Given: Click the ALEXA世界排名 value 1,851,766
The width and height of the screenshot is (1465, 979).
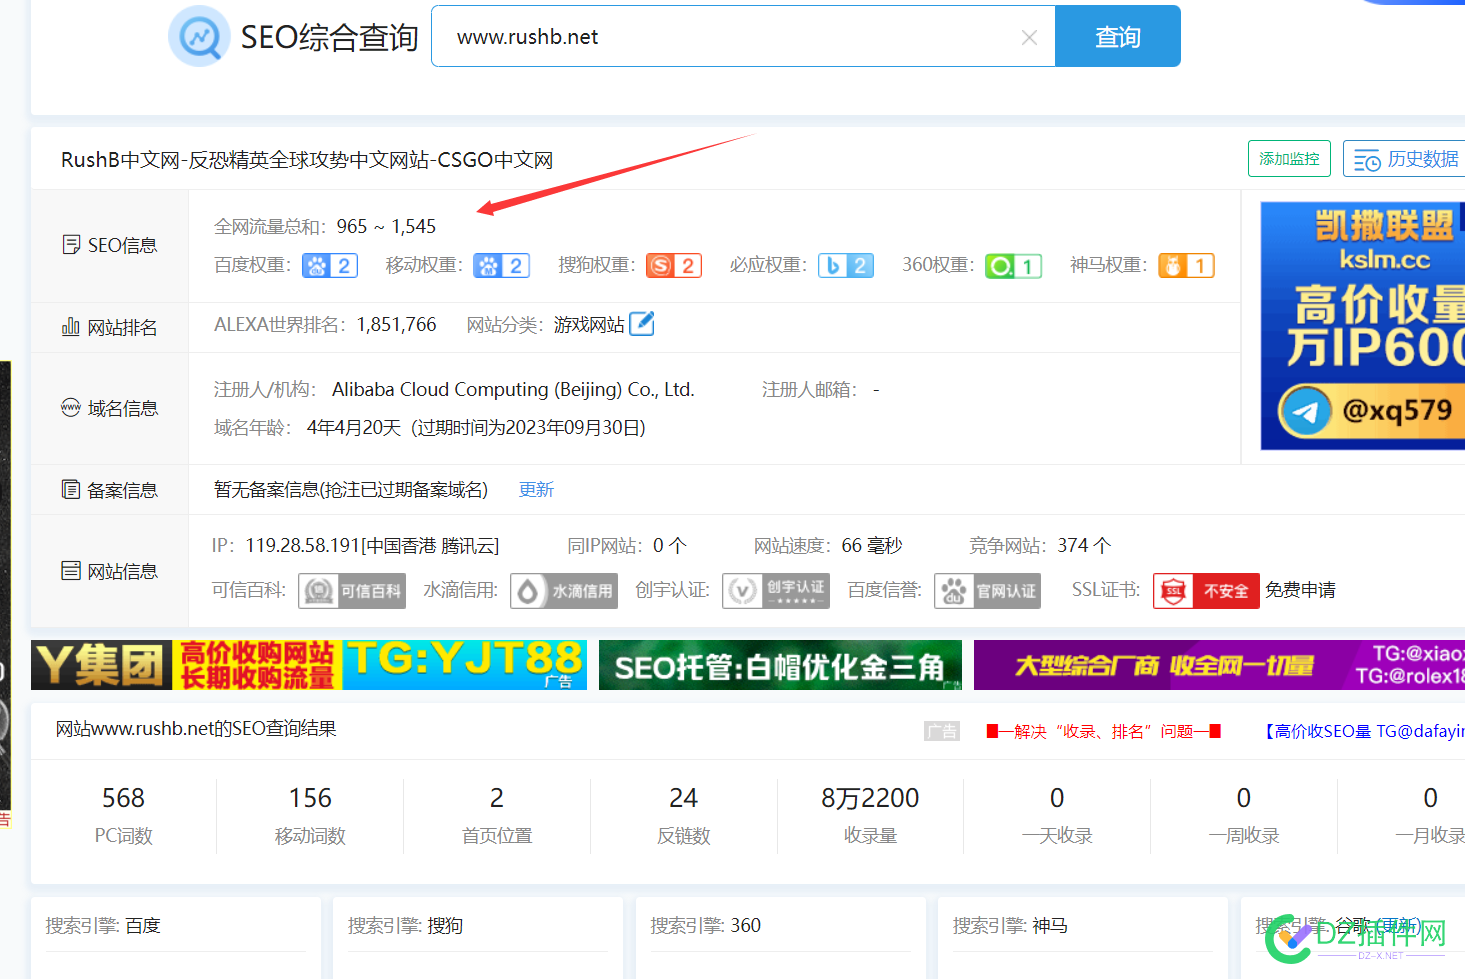Looking at the screenshot, I should coord(396,325).
